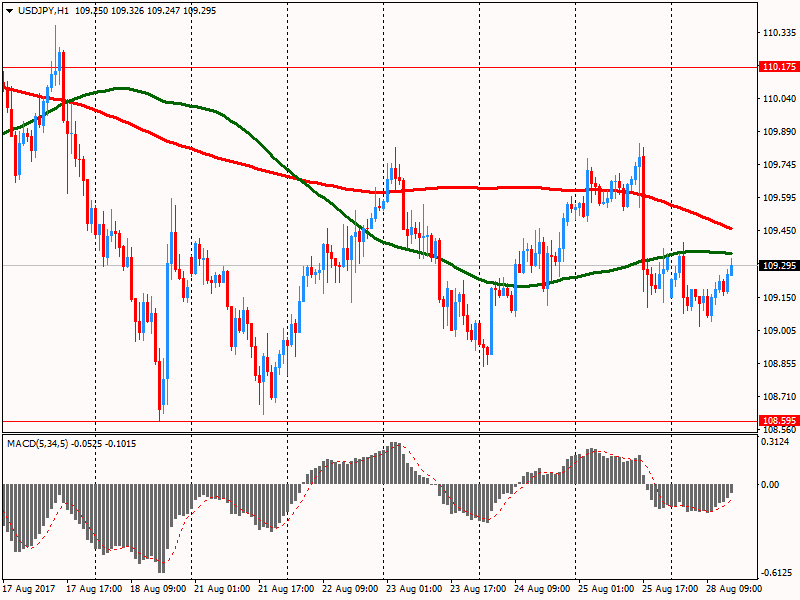Click the current price label 109.295
This screenshot has height=600, width=800.
(x=779, y=265)
